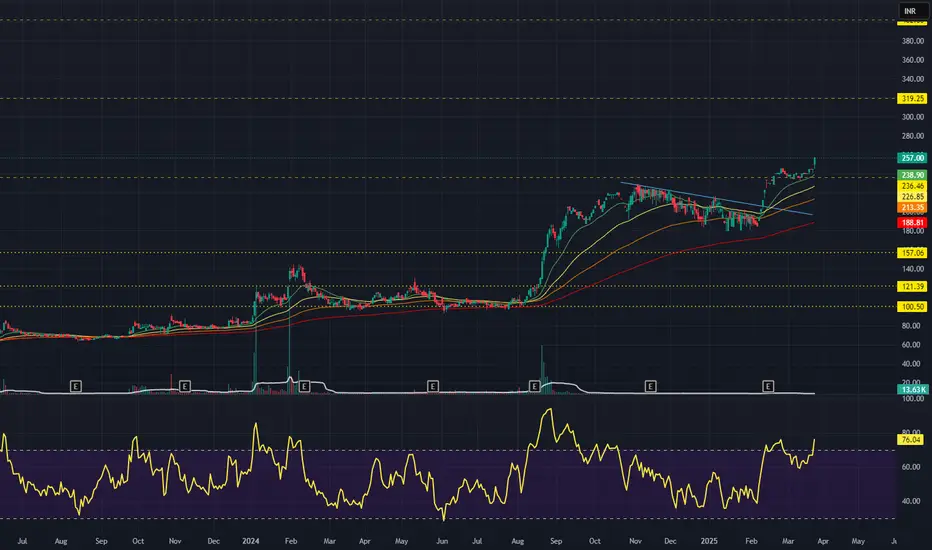Open the earnings marker near August 2023
932x550 pixels.
[x=75, y=386]
